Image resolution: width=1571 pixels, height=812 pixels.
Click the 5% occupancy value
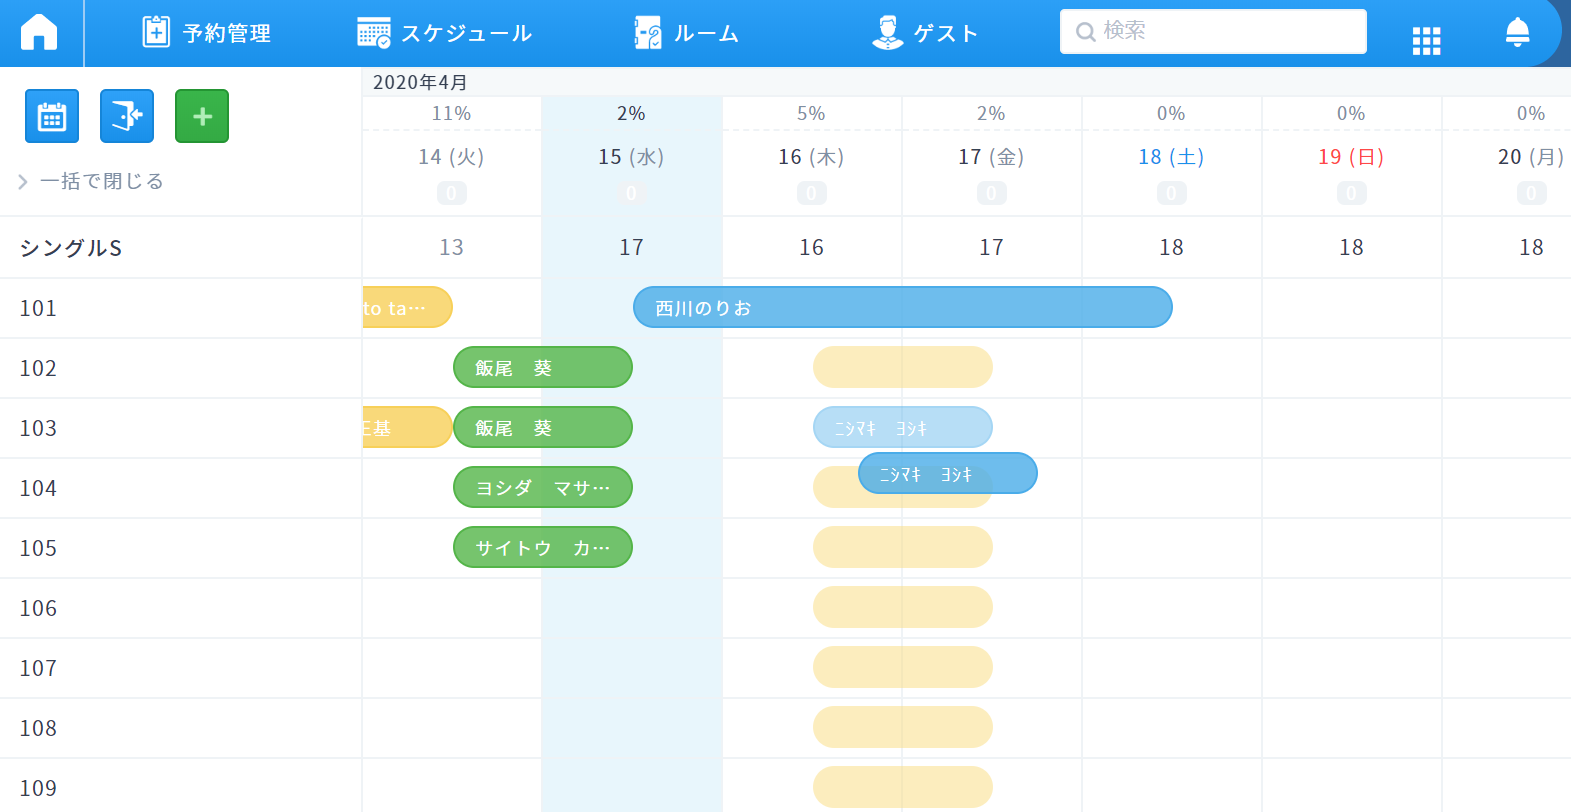[x=811, y=113]
